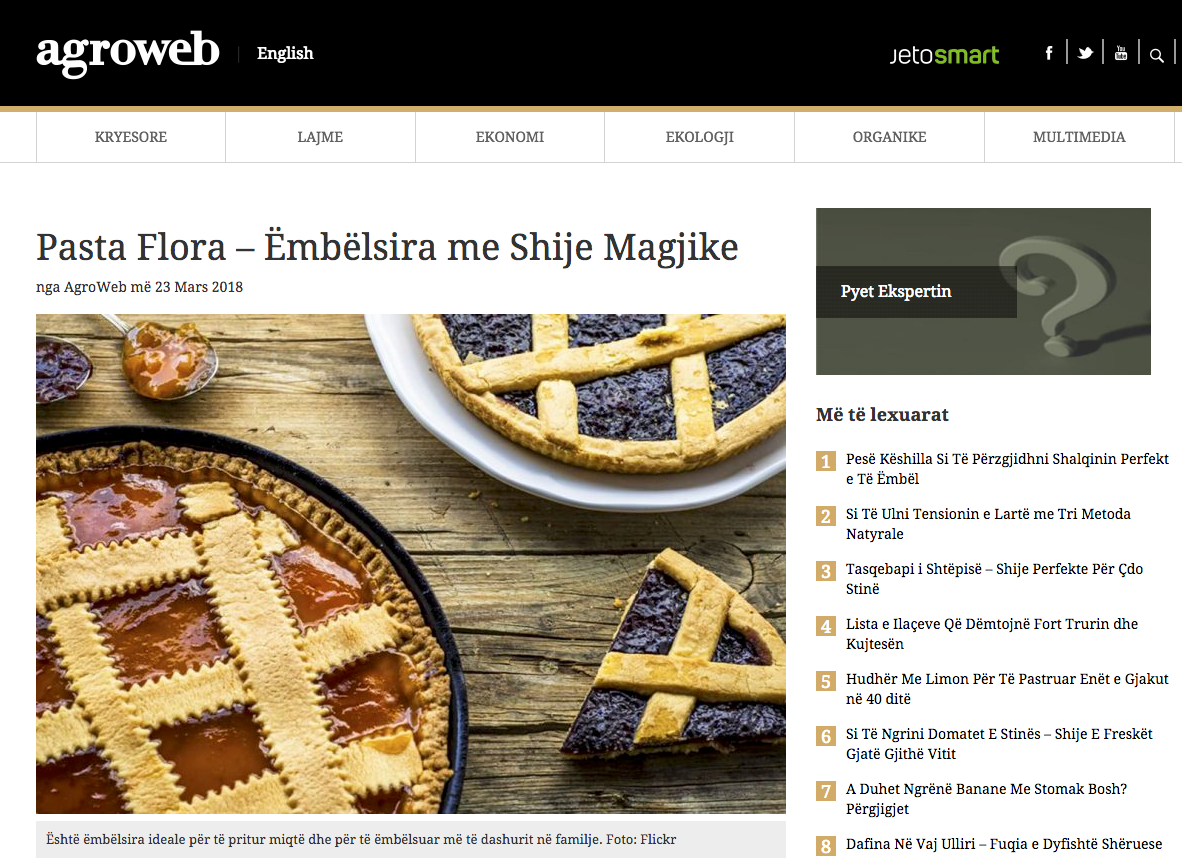Read article about Shalqinin Perfekt
This screenshot has height=858, width=1182.
[1007, 468]
